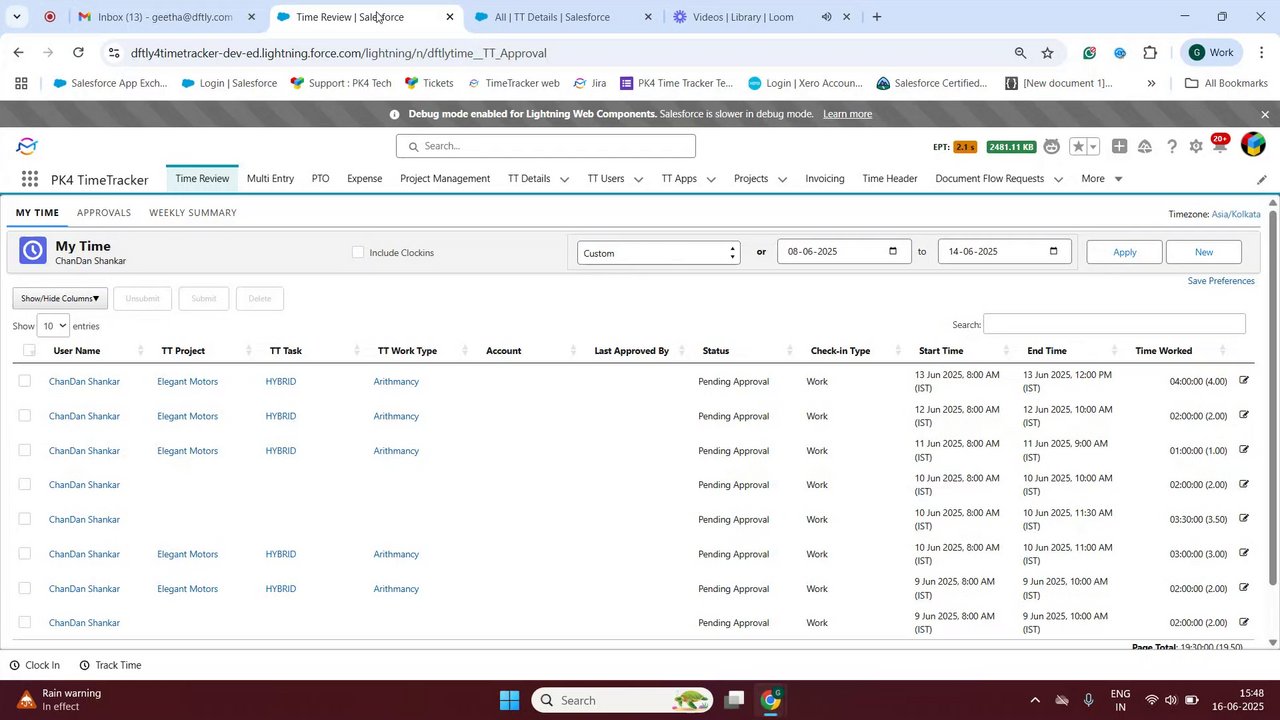Image resolution: width=1280 pixels, height=720 pixels.
Task: Apply the selected date range
Action: [1125, 252]
